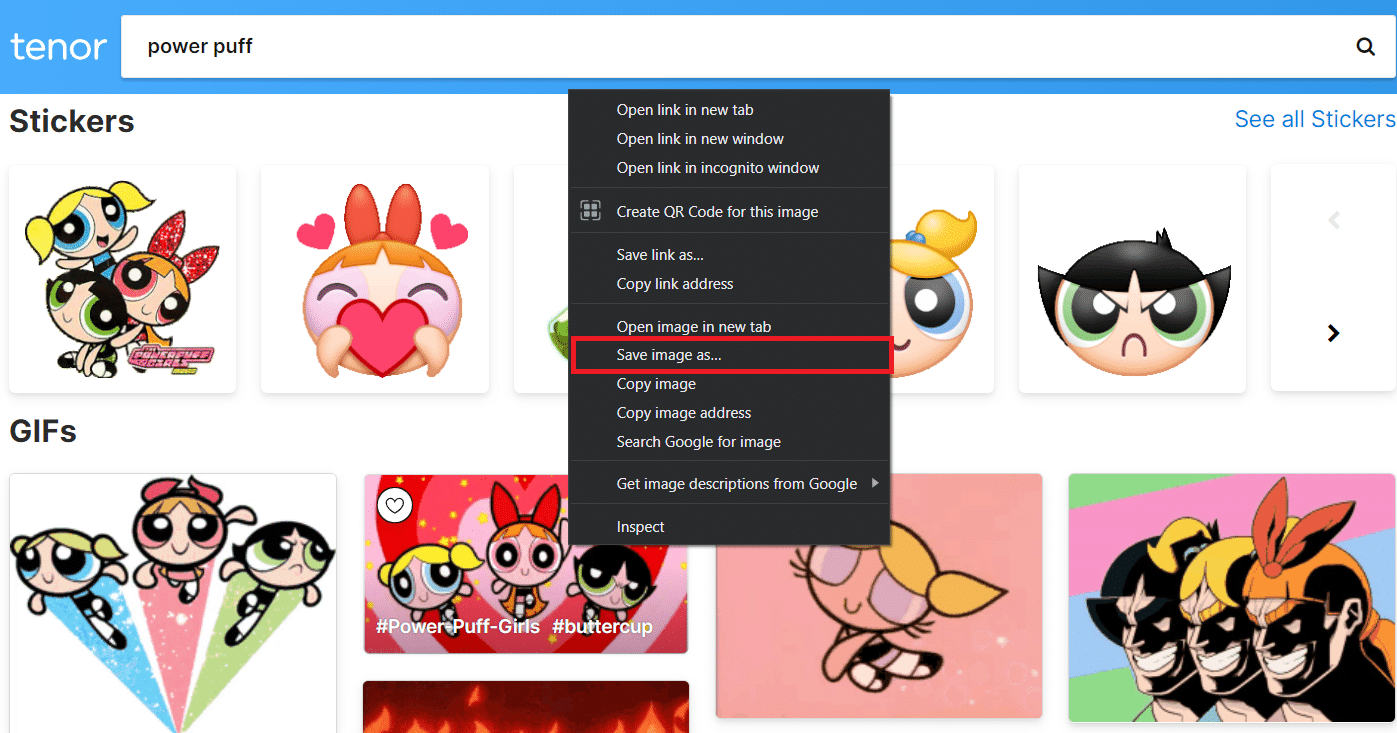Open the flying Powerpuff Girls rainbow trails GIF

coord(173,603)
